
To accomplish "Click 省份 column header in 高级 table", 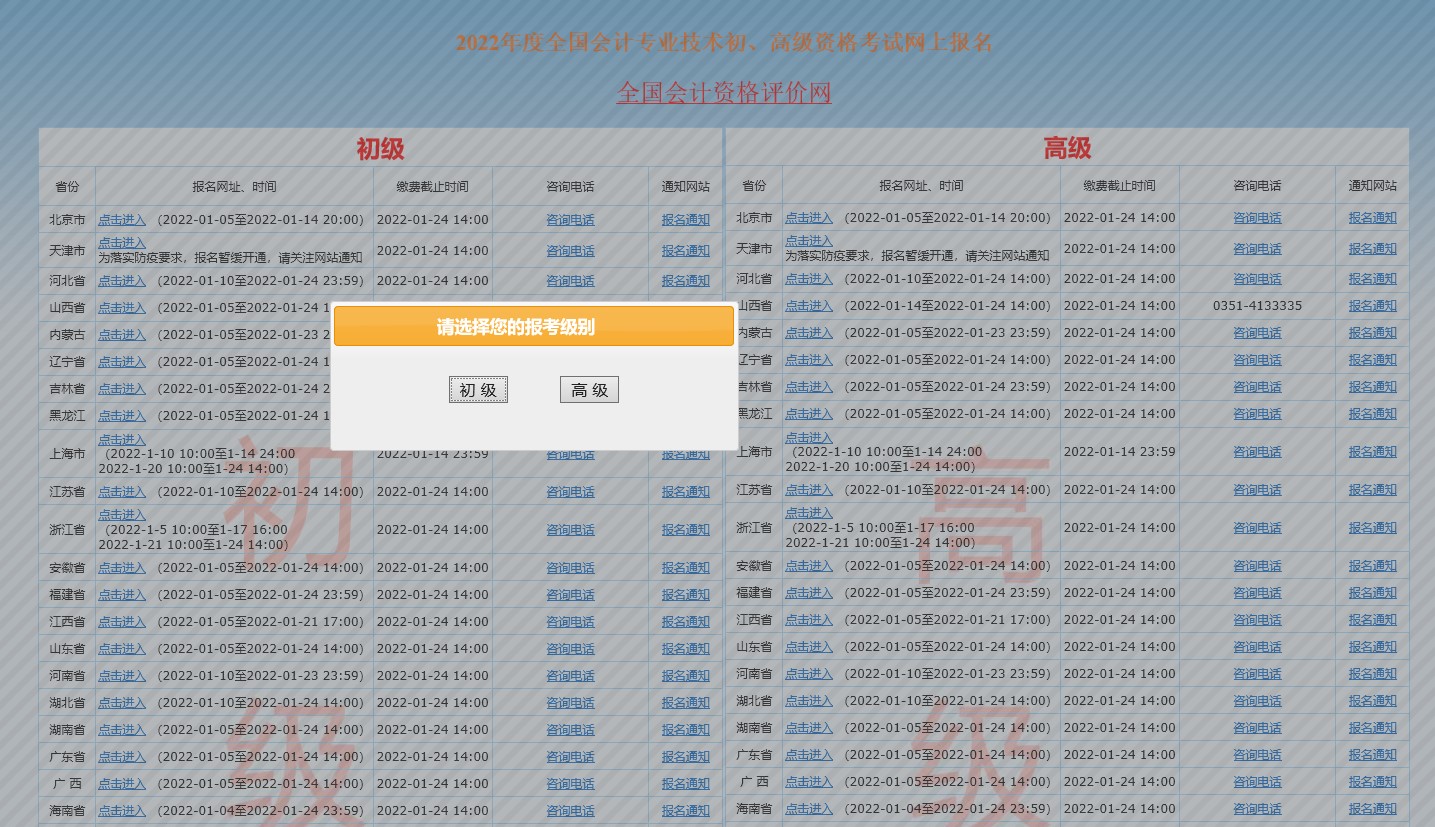I will point(754,186).
